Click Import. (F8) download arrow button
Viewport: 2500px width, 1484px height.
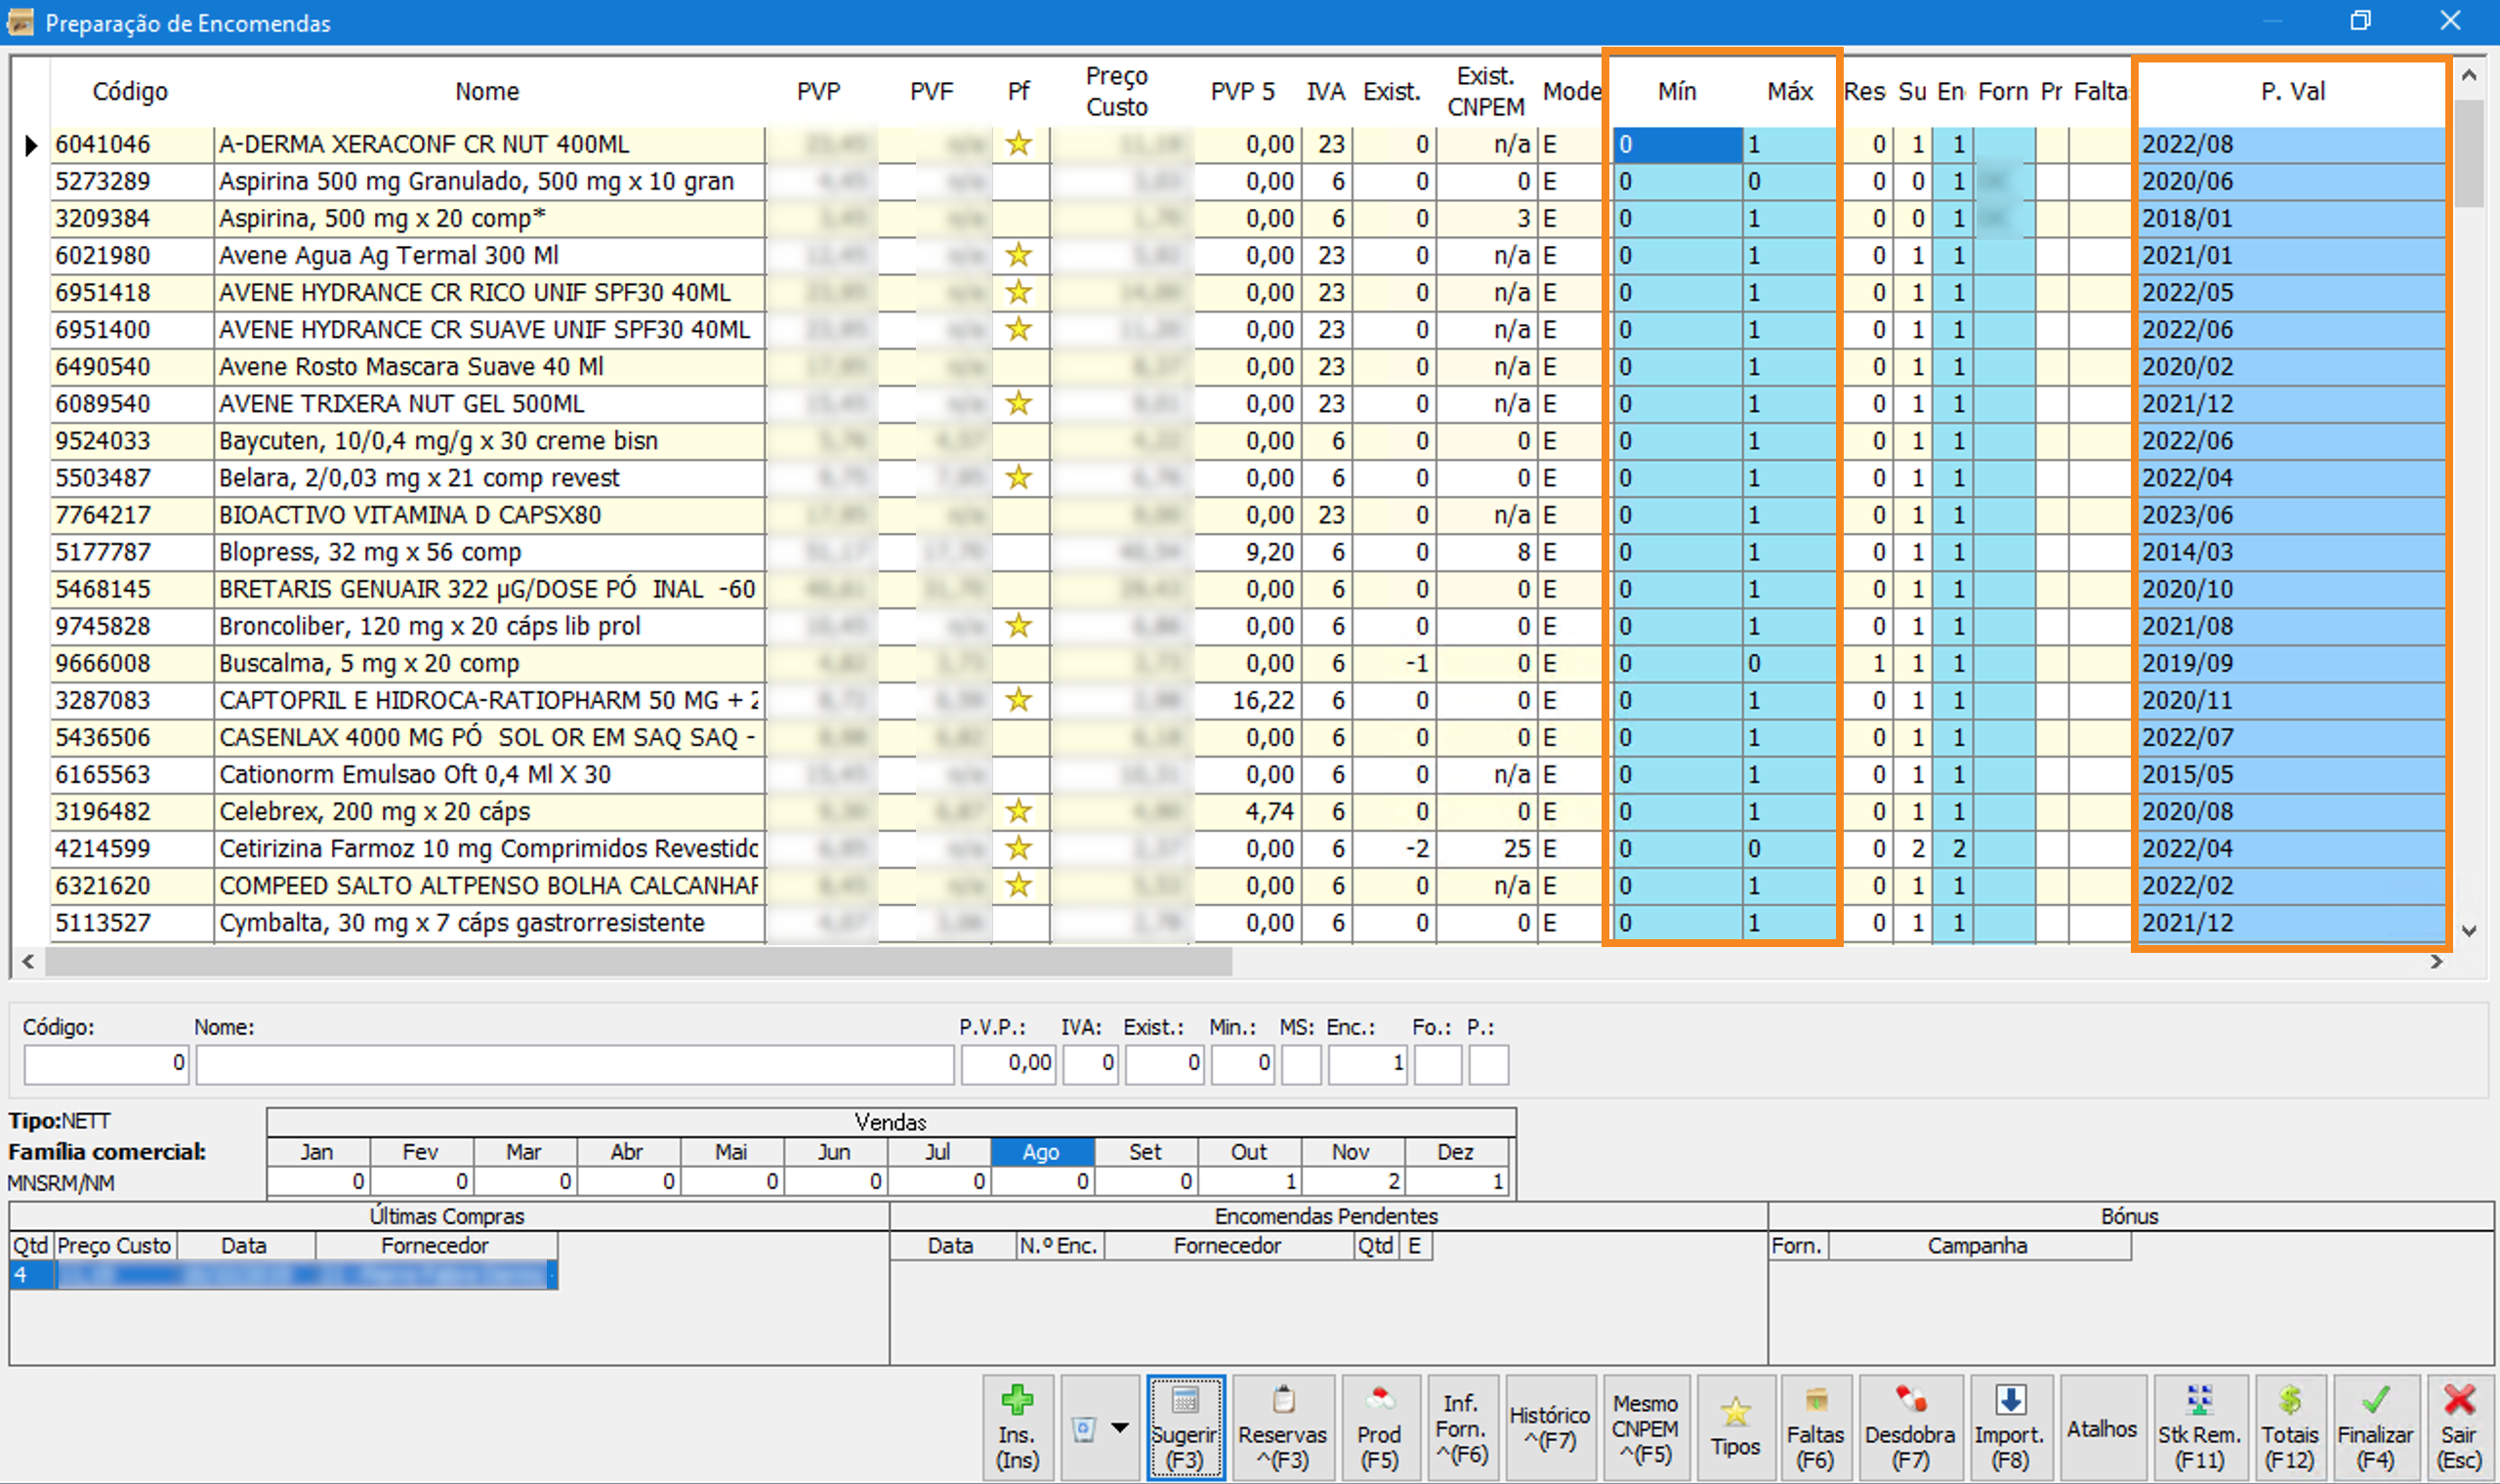coord(2009,1428)
